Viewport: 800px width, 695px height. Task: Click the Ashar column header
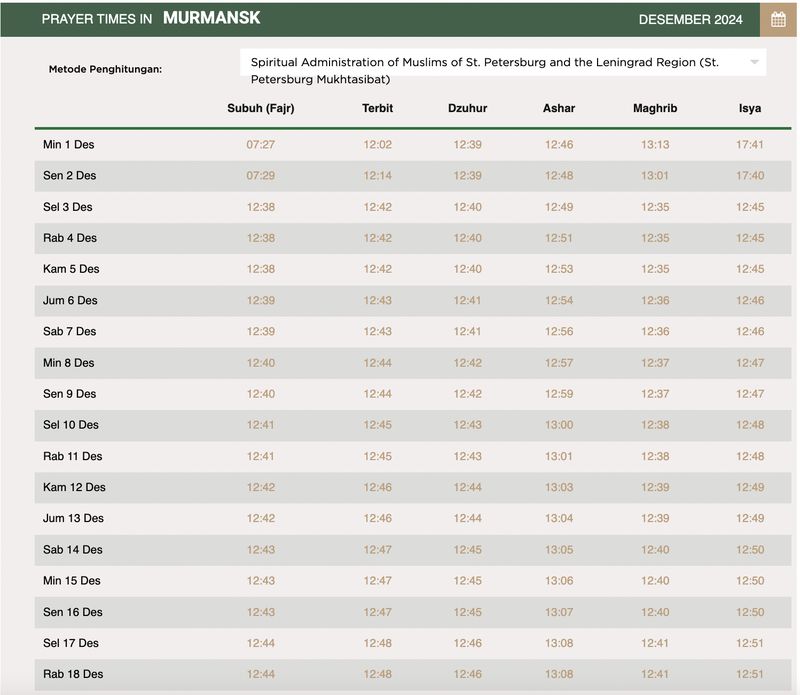(559, 108)
